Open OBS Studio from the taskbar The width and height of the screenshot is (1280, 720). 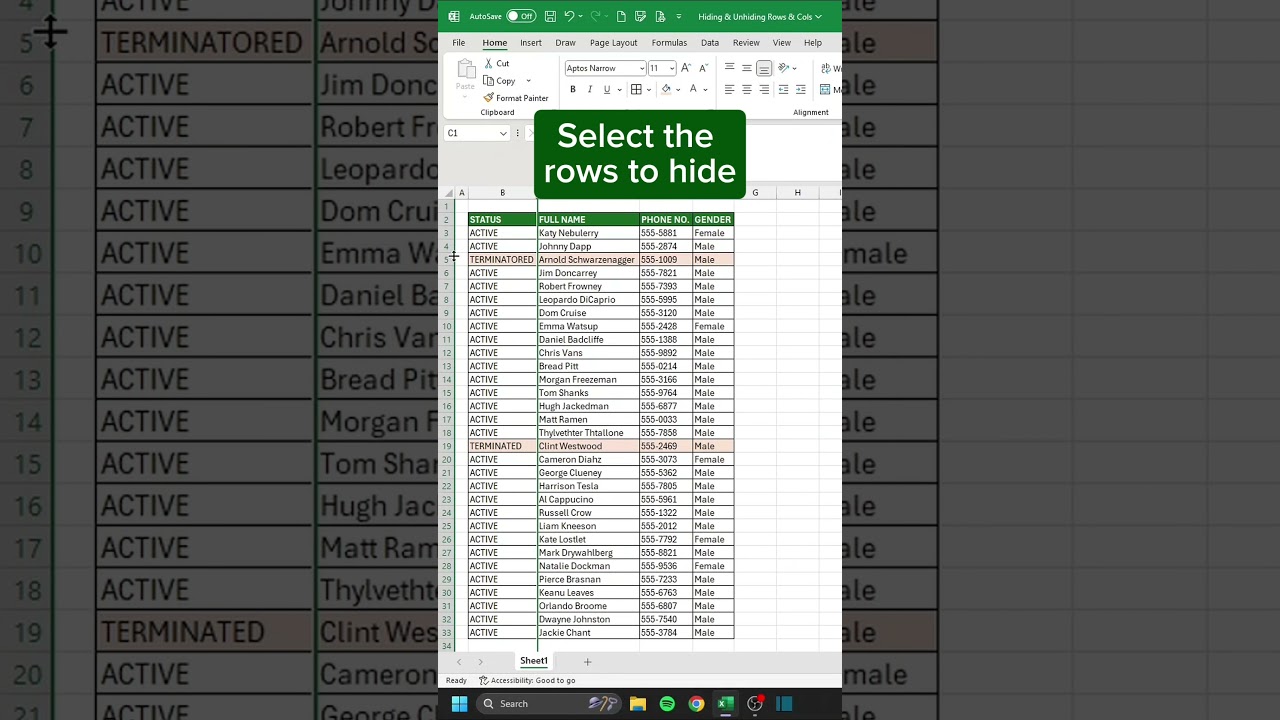coord(755,704)
